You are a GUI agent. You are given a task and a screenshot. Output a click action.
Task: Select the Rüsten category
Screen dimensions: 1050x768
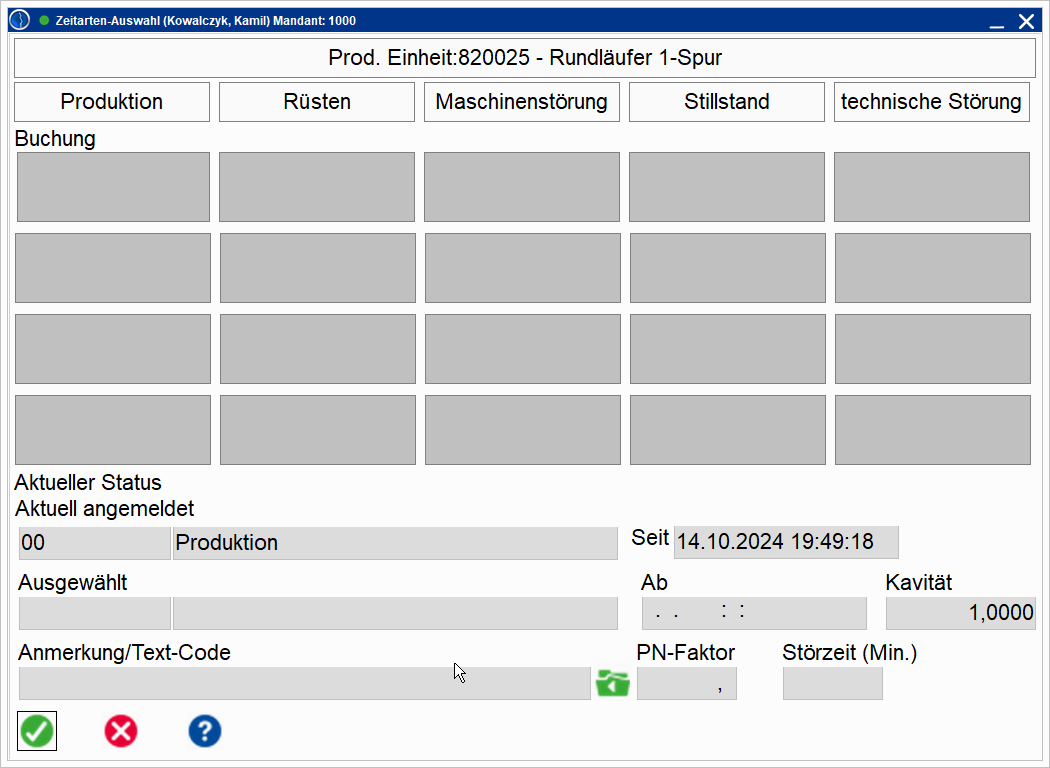(316, 102)
